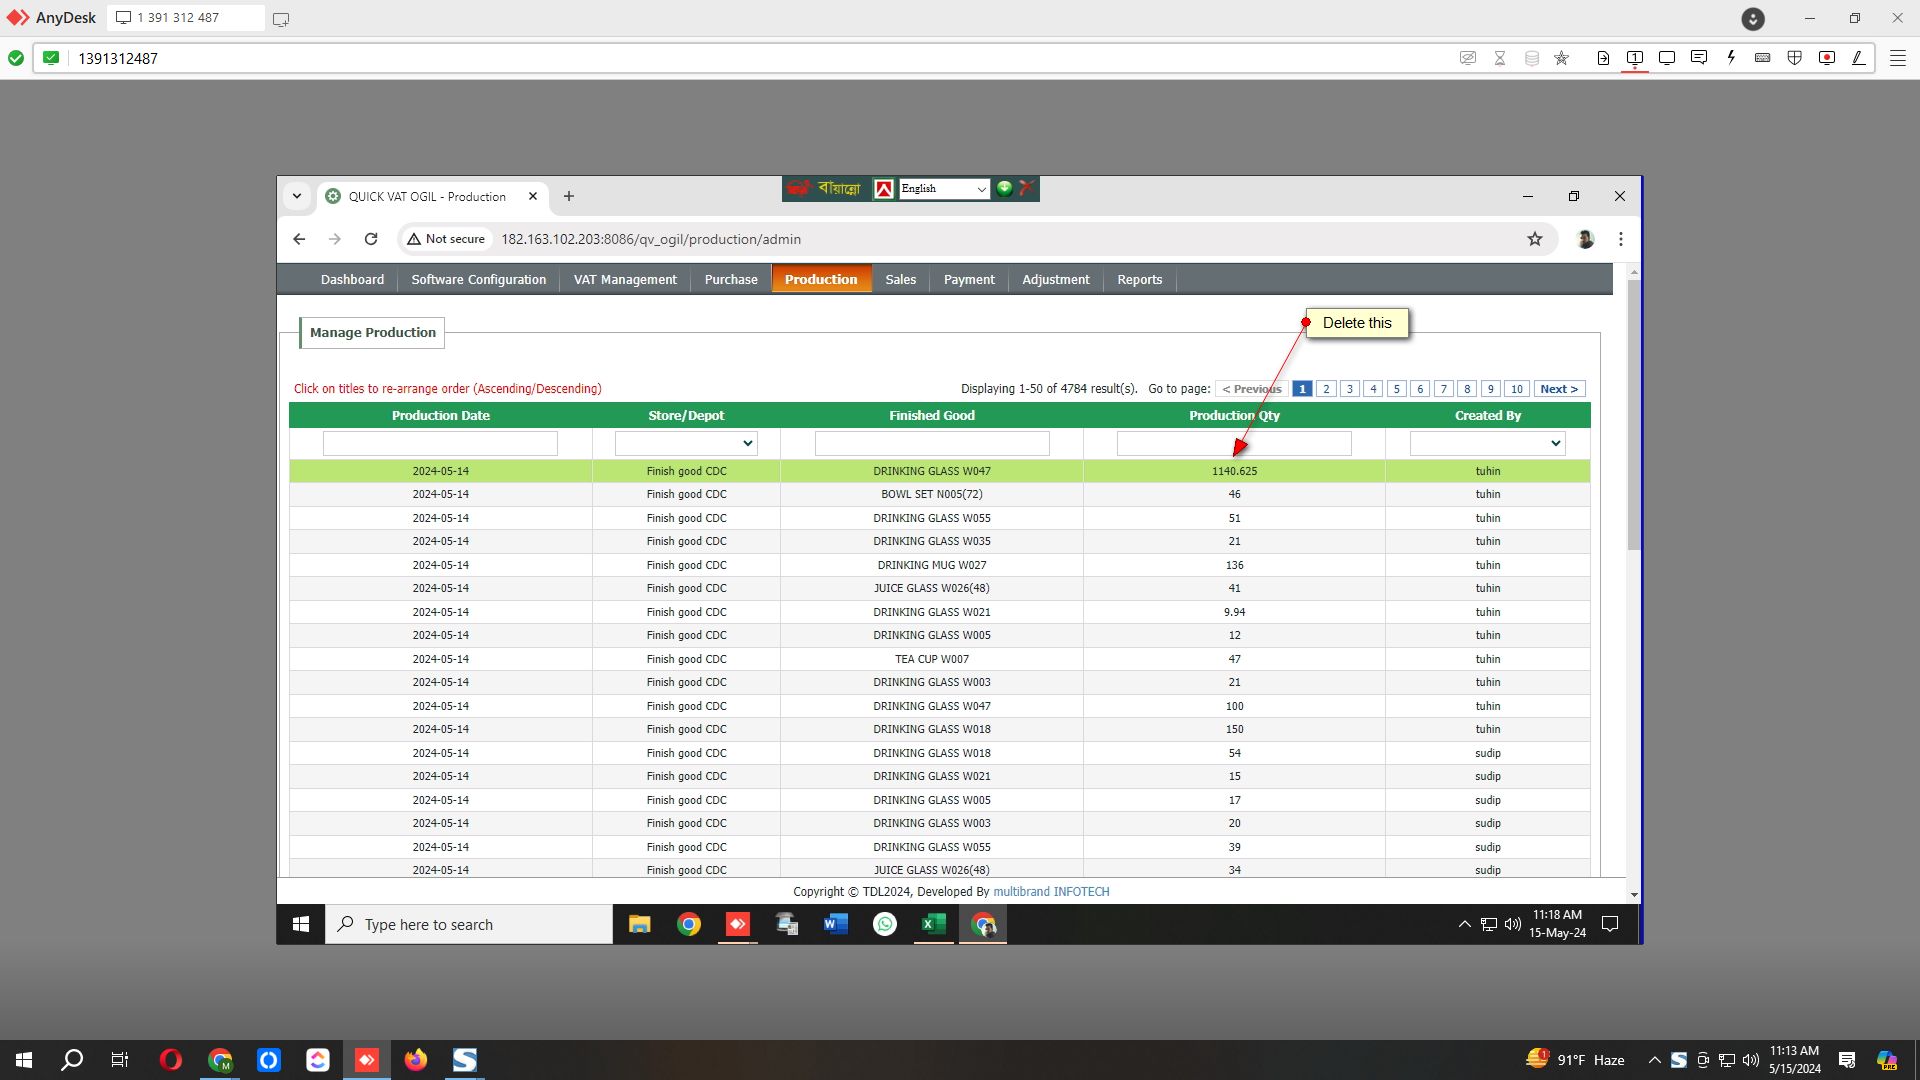1920x1080 pixels.
Task: Select the AnyDesk whiteboard pen icon
Action: (x=1859, y=58)
